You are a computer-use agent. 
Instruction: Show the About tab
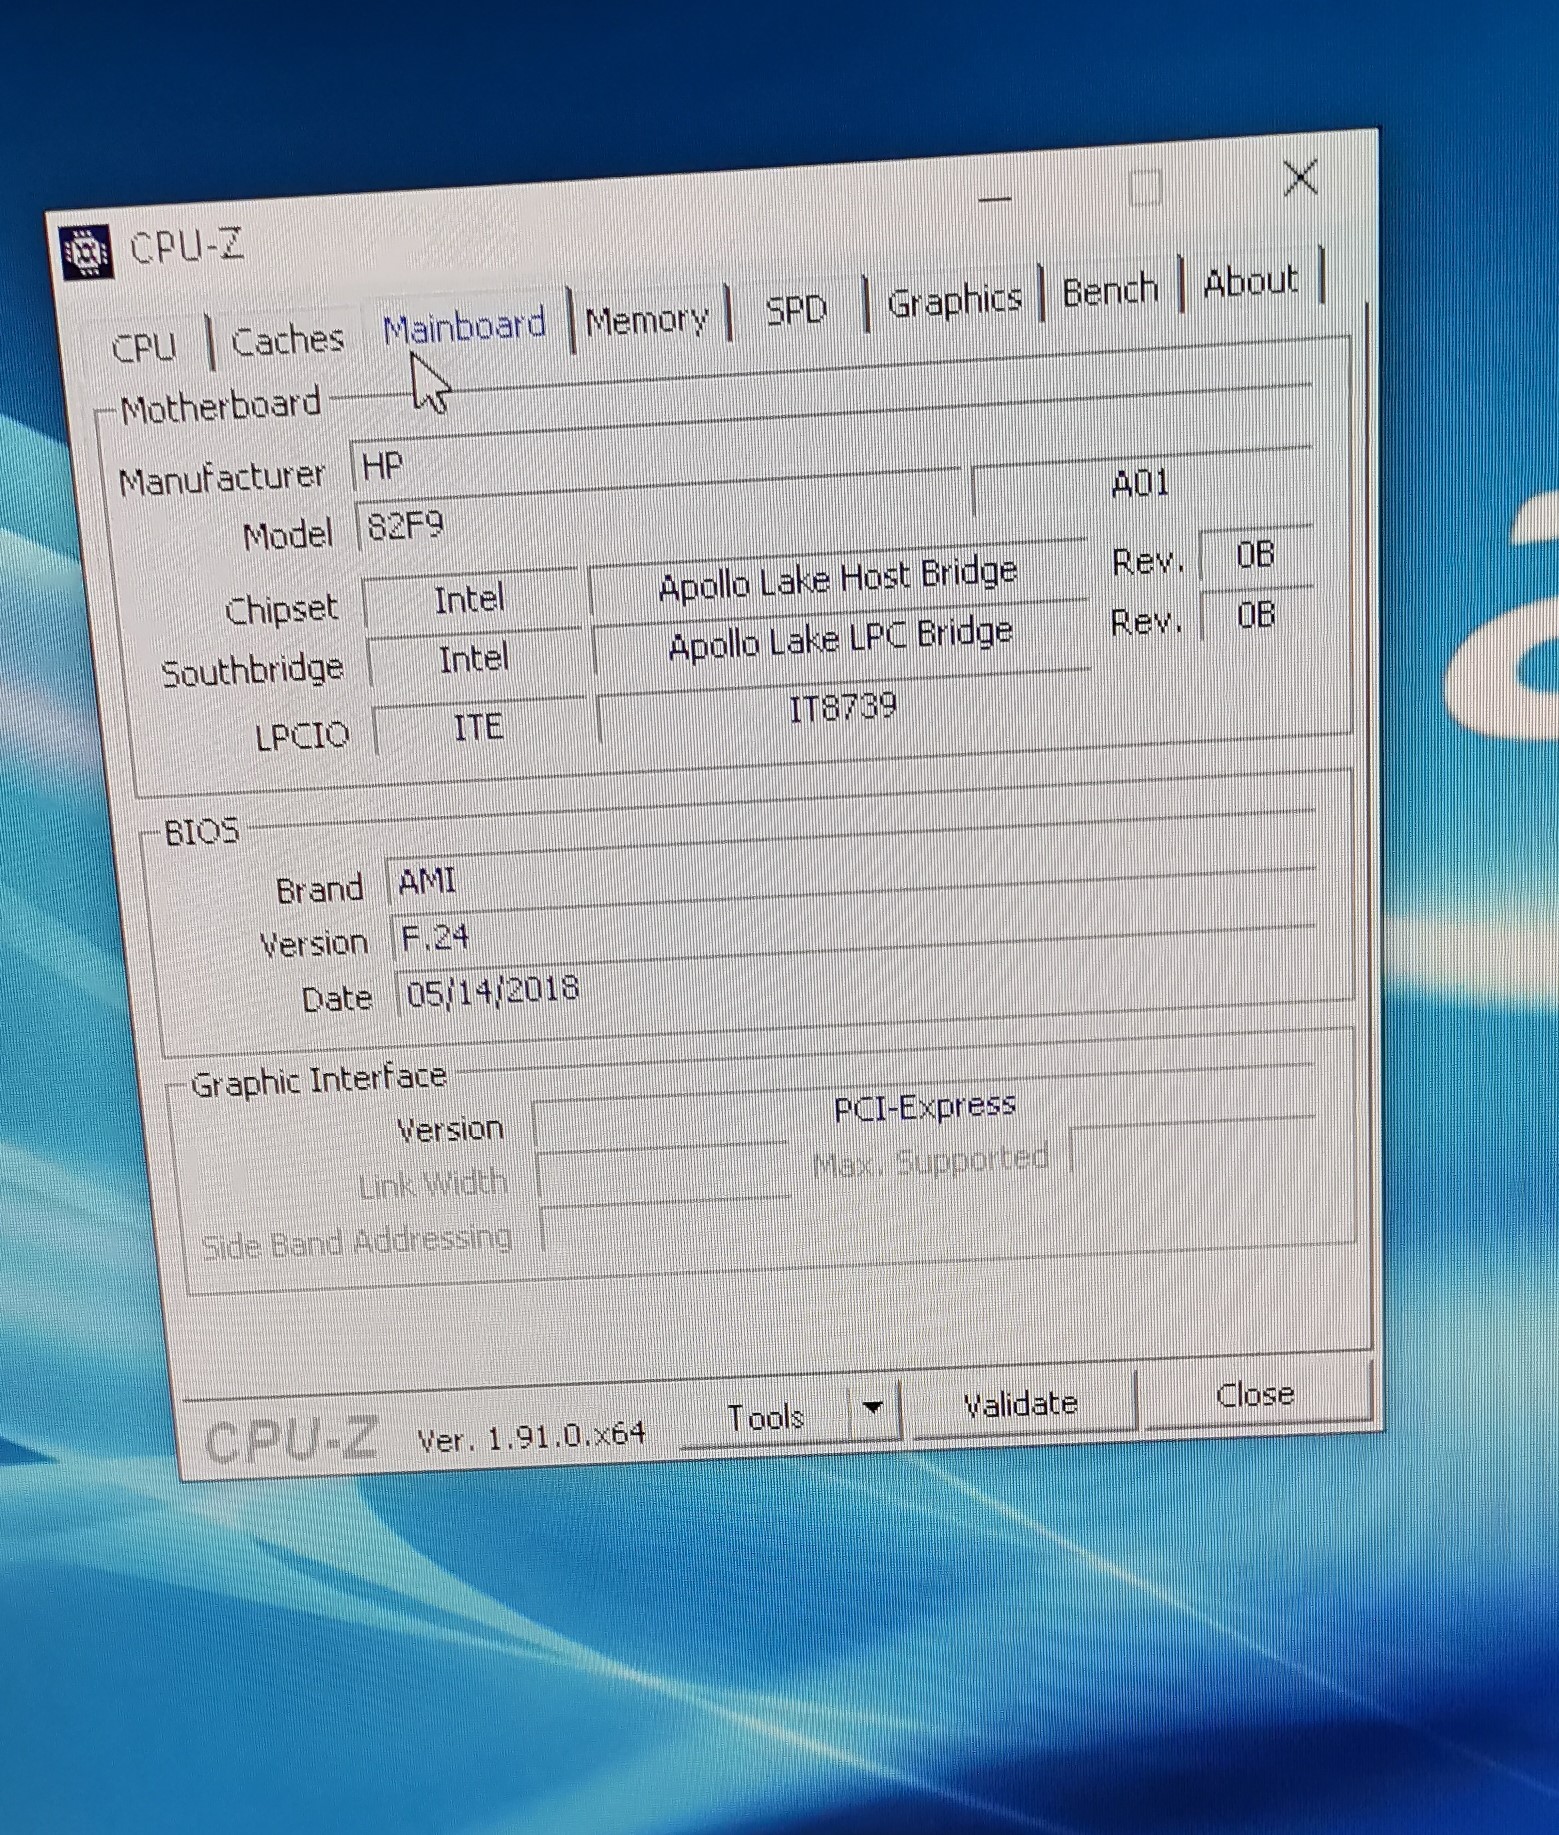click(x=1251, y=282)
